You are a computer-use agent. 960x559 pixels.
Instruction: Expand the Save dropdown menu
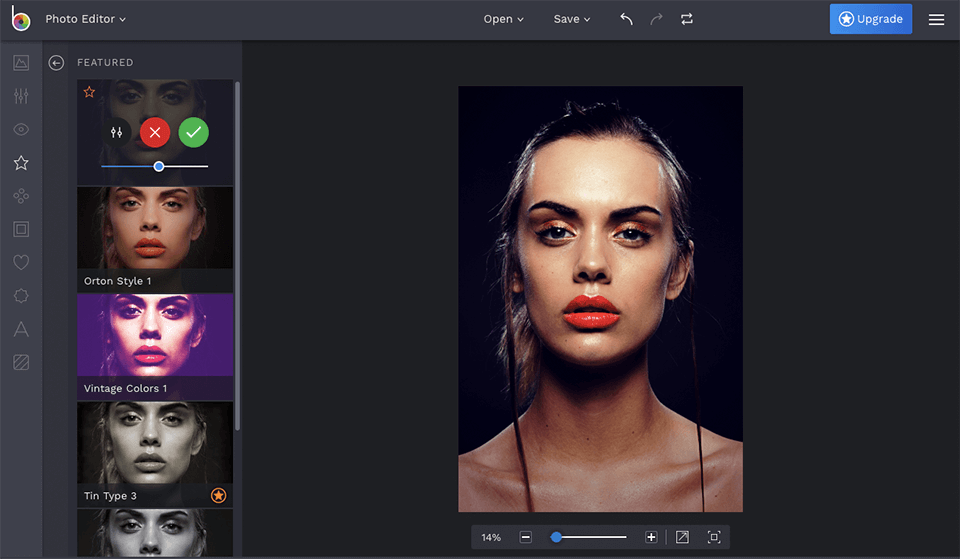572,19
